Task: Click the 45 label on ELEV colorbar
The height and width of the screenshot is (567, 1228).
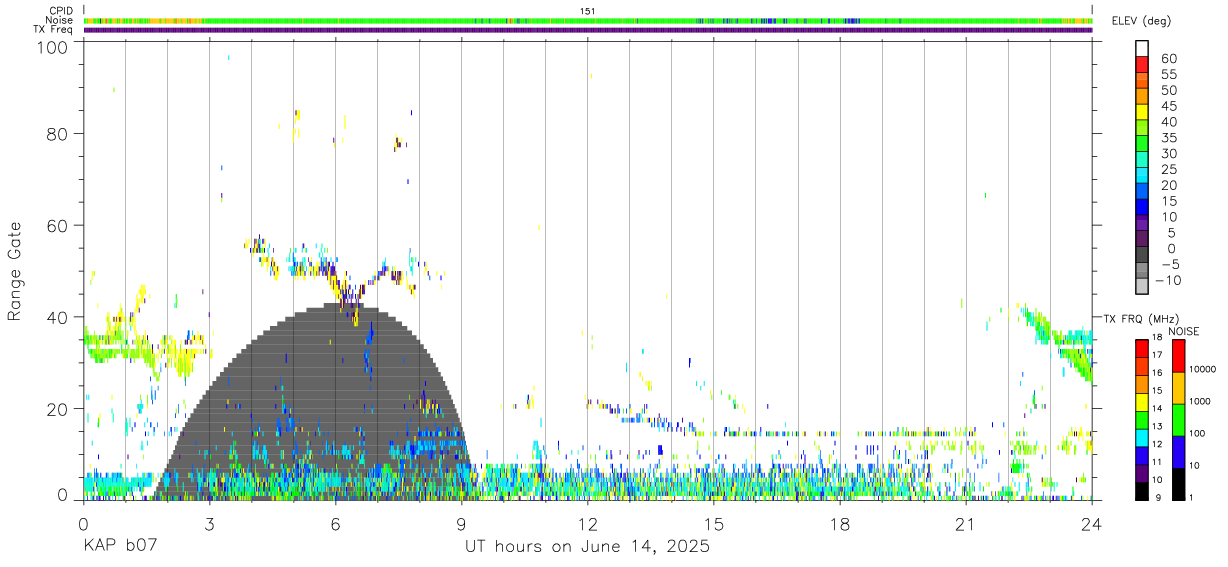Action: [1169, 106]
